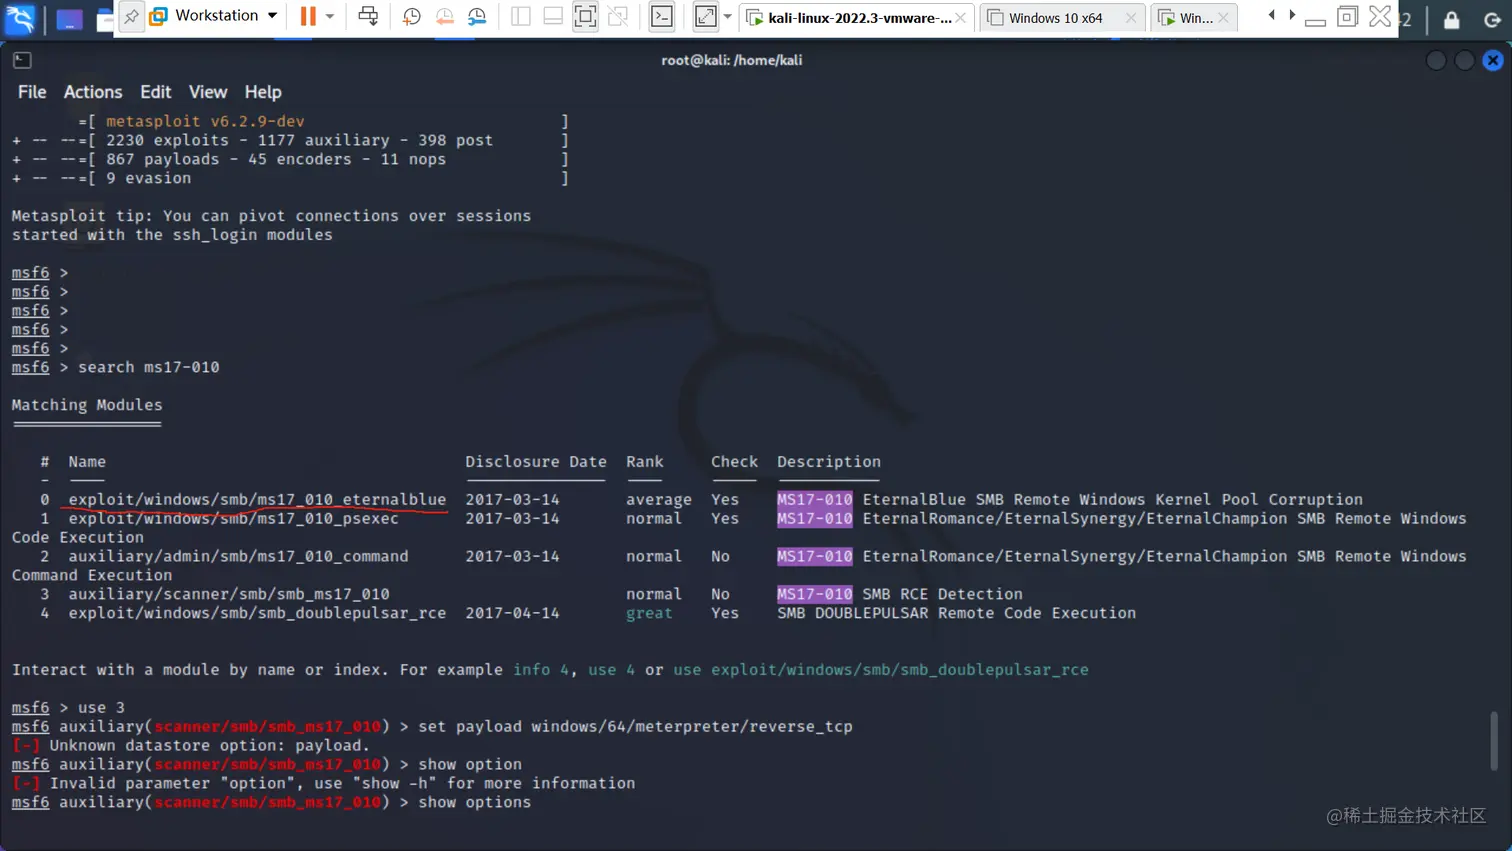Open the terminal Actions menu
1512x851 pixels.
[93, 92]
